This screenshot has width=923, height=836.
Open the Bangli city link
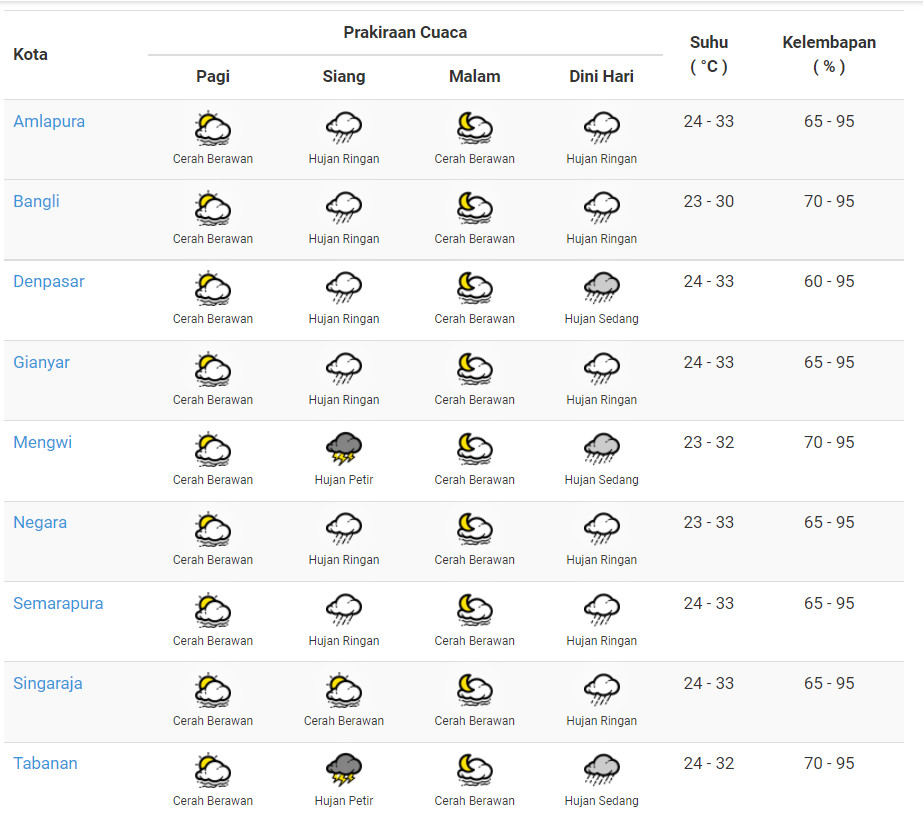tap(36, 201)
